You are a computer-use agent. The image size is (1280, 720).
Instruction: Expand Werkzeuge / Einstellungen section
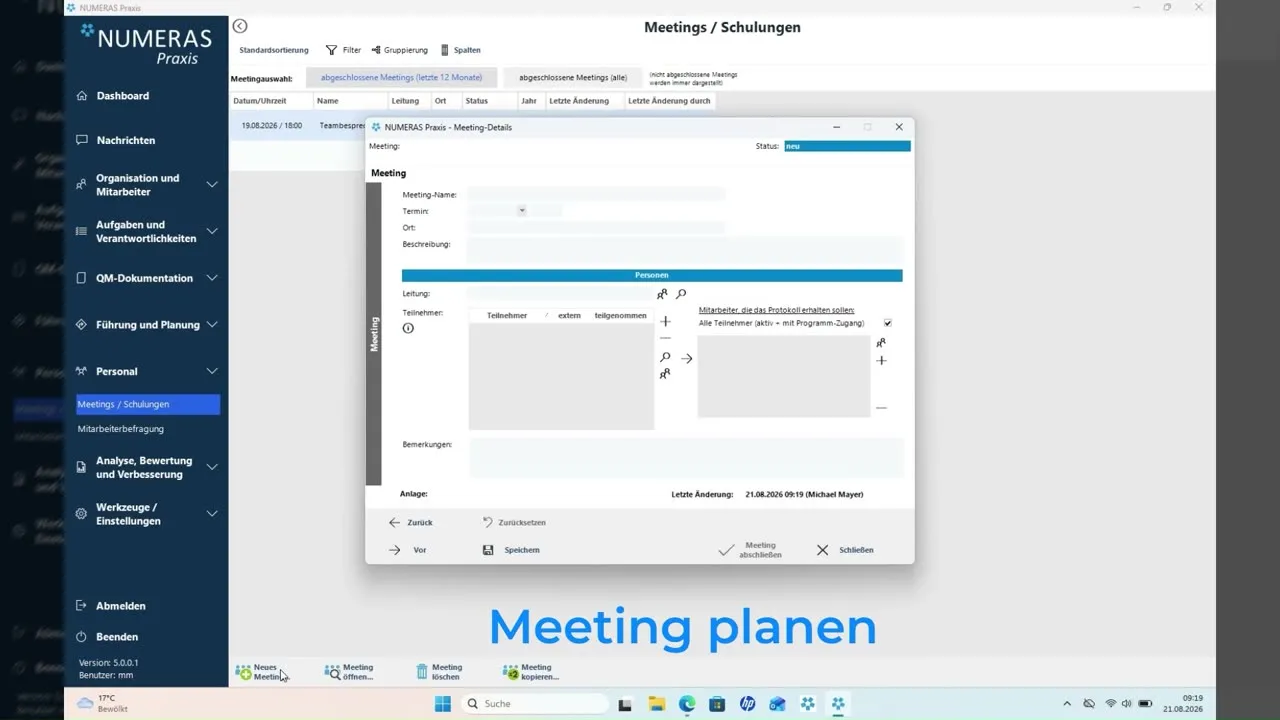(212, 513)
